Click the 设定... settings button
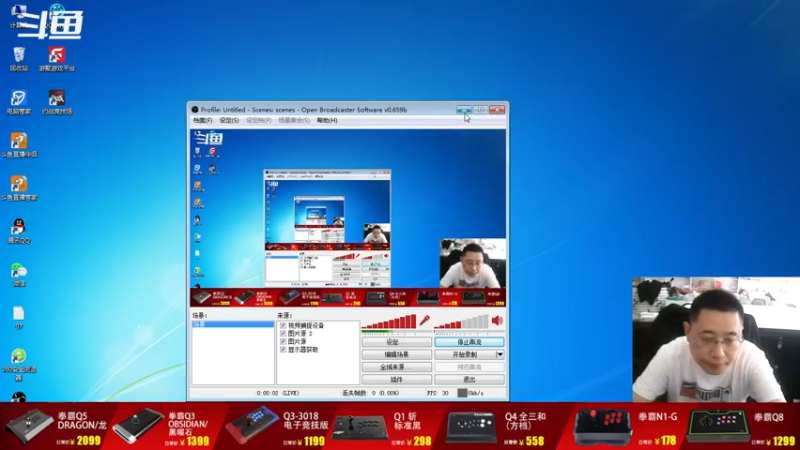Viewport: 800px width, 450px height. [x=396, y=342]
